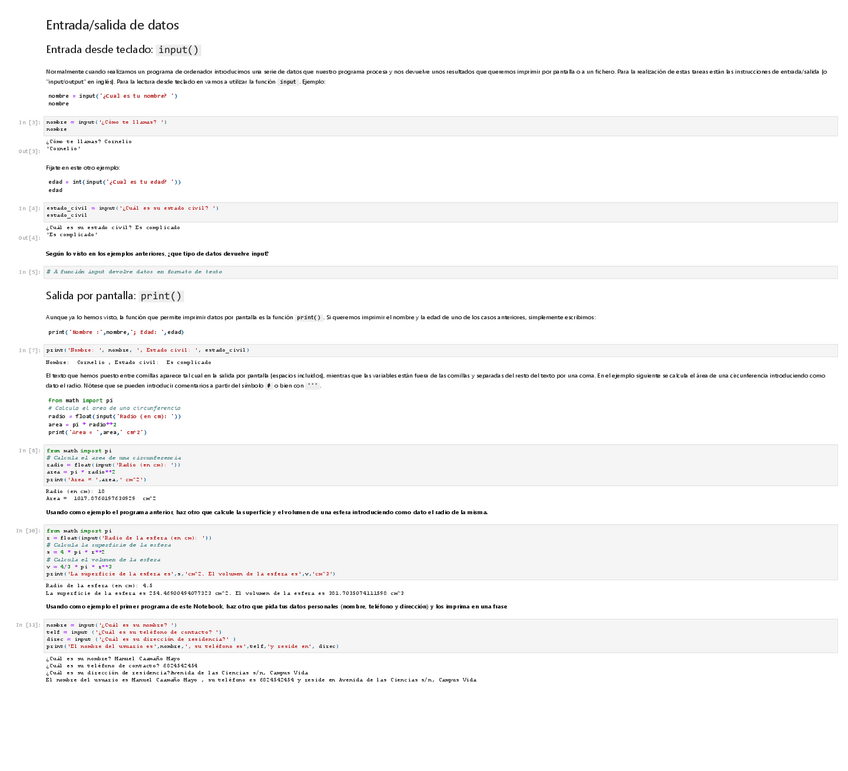Image resolution: width=848 pixels, height=771 pixels.
Task: Click the print 'El nombre del usuario es' code line
Action: [193, 646]
